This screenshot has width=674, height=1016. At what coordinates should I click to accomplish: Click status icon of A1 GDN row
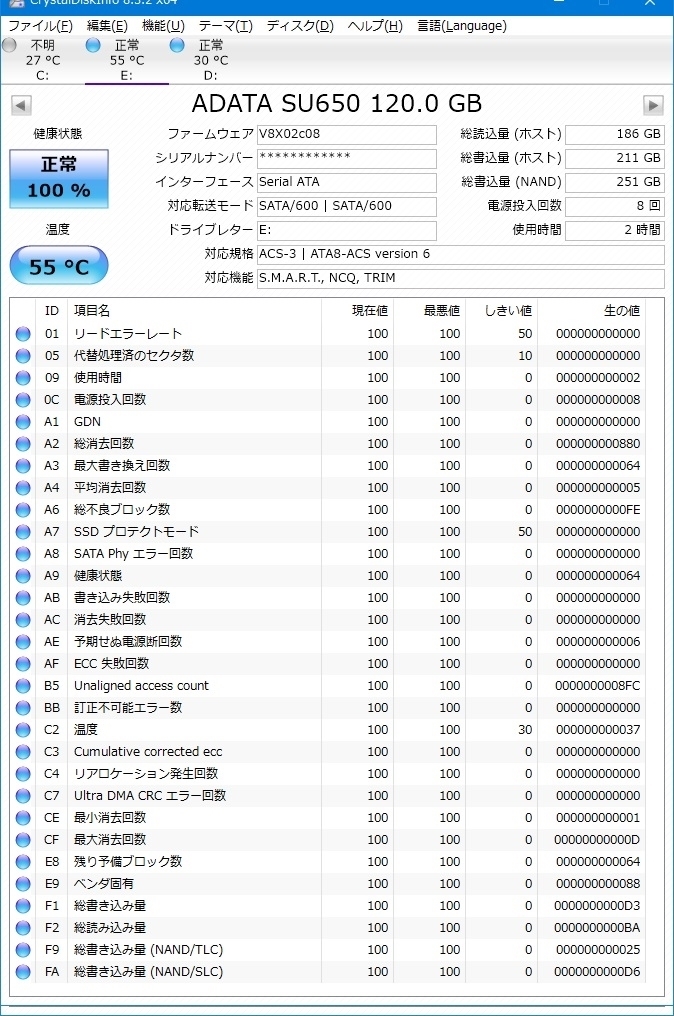(x=23, y=422)
